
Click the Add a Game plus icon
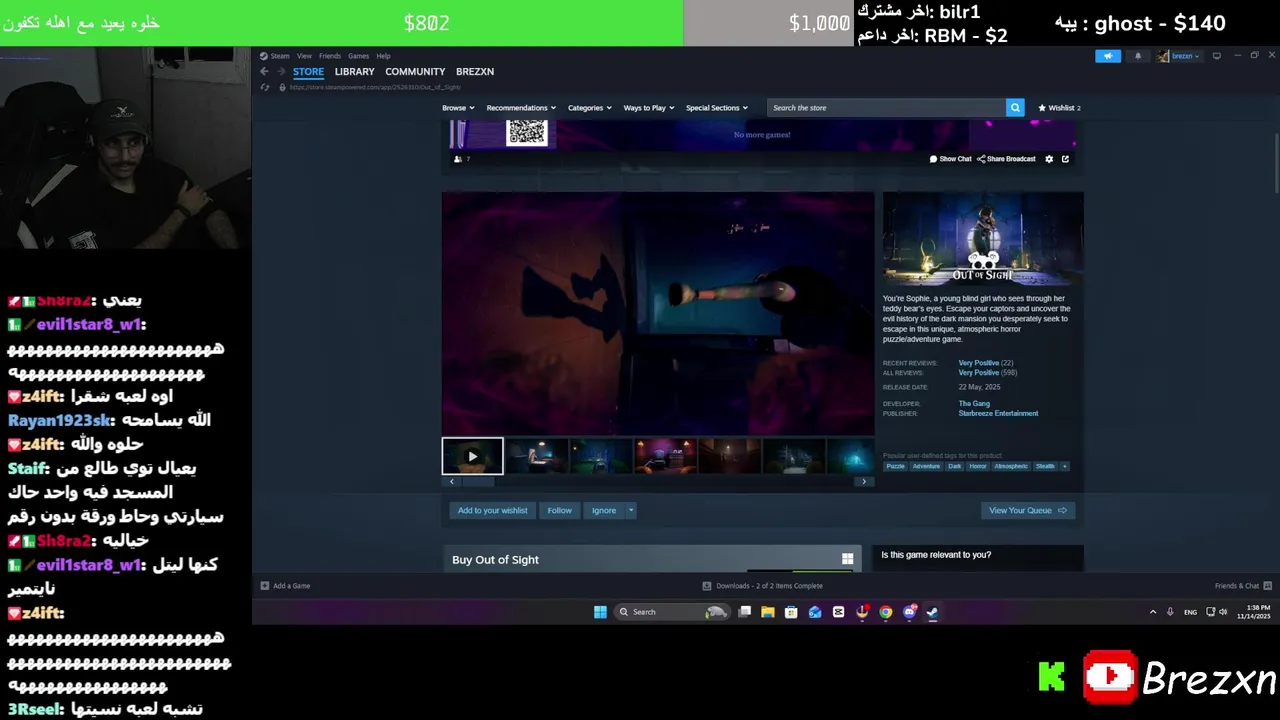[265, 586]
